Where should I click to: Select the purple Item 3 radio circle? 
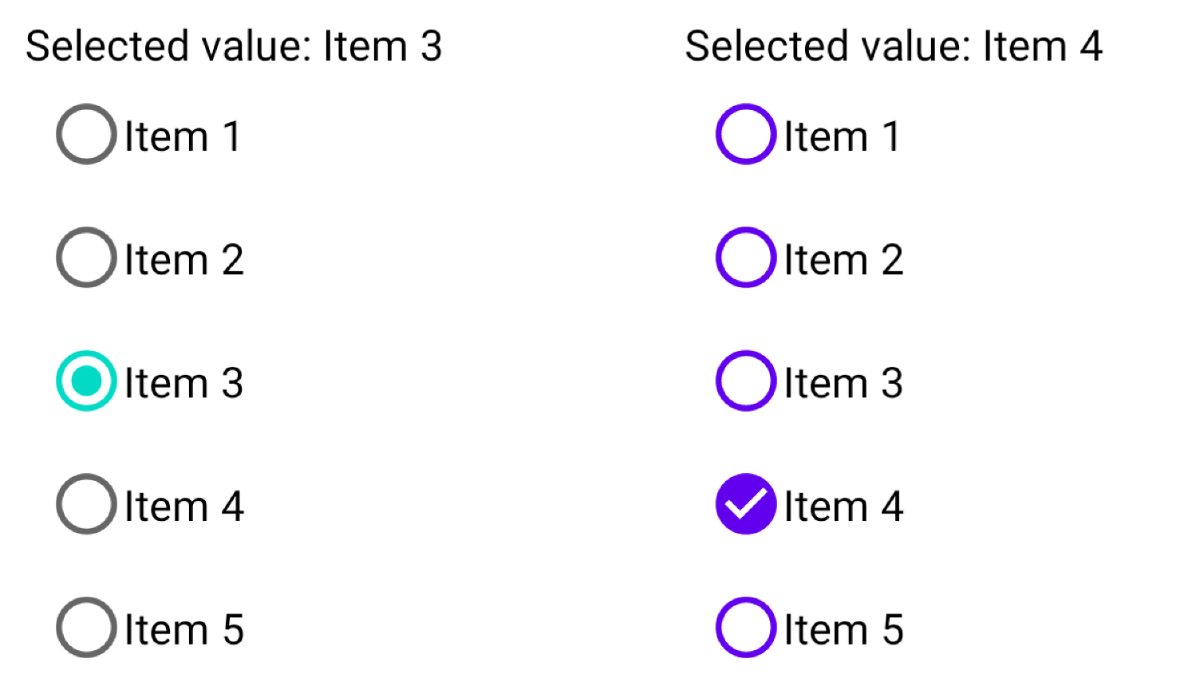(746, 382)
